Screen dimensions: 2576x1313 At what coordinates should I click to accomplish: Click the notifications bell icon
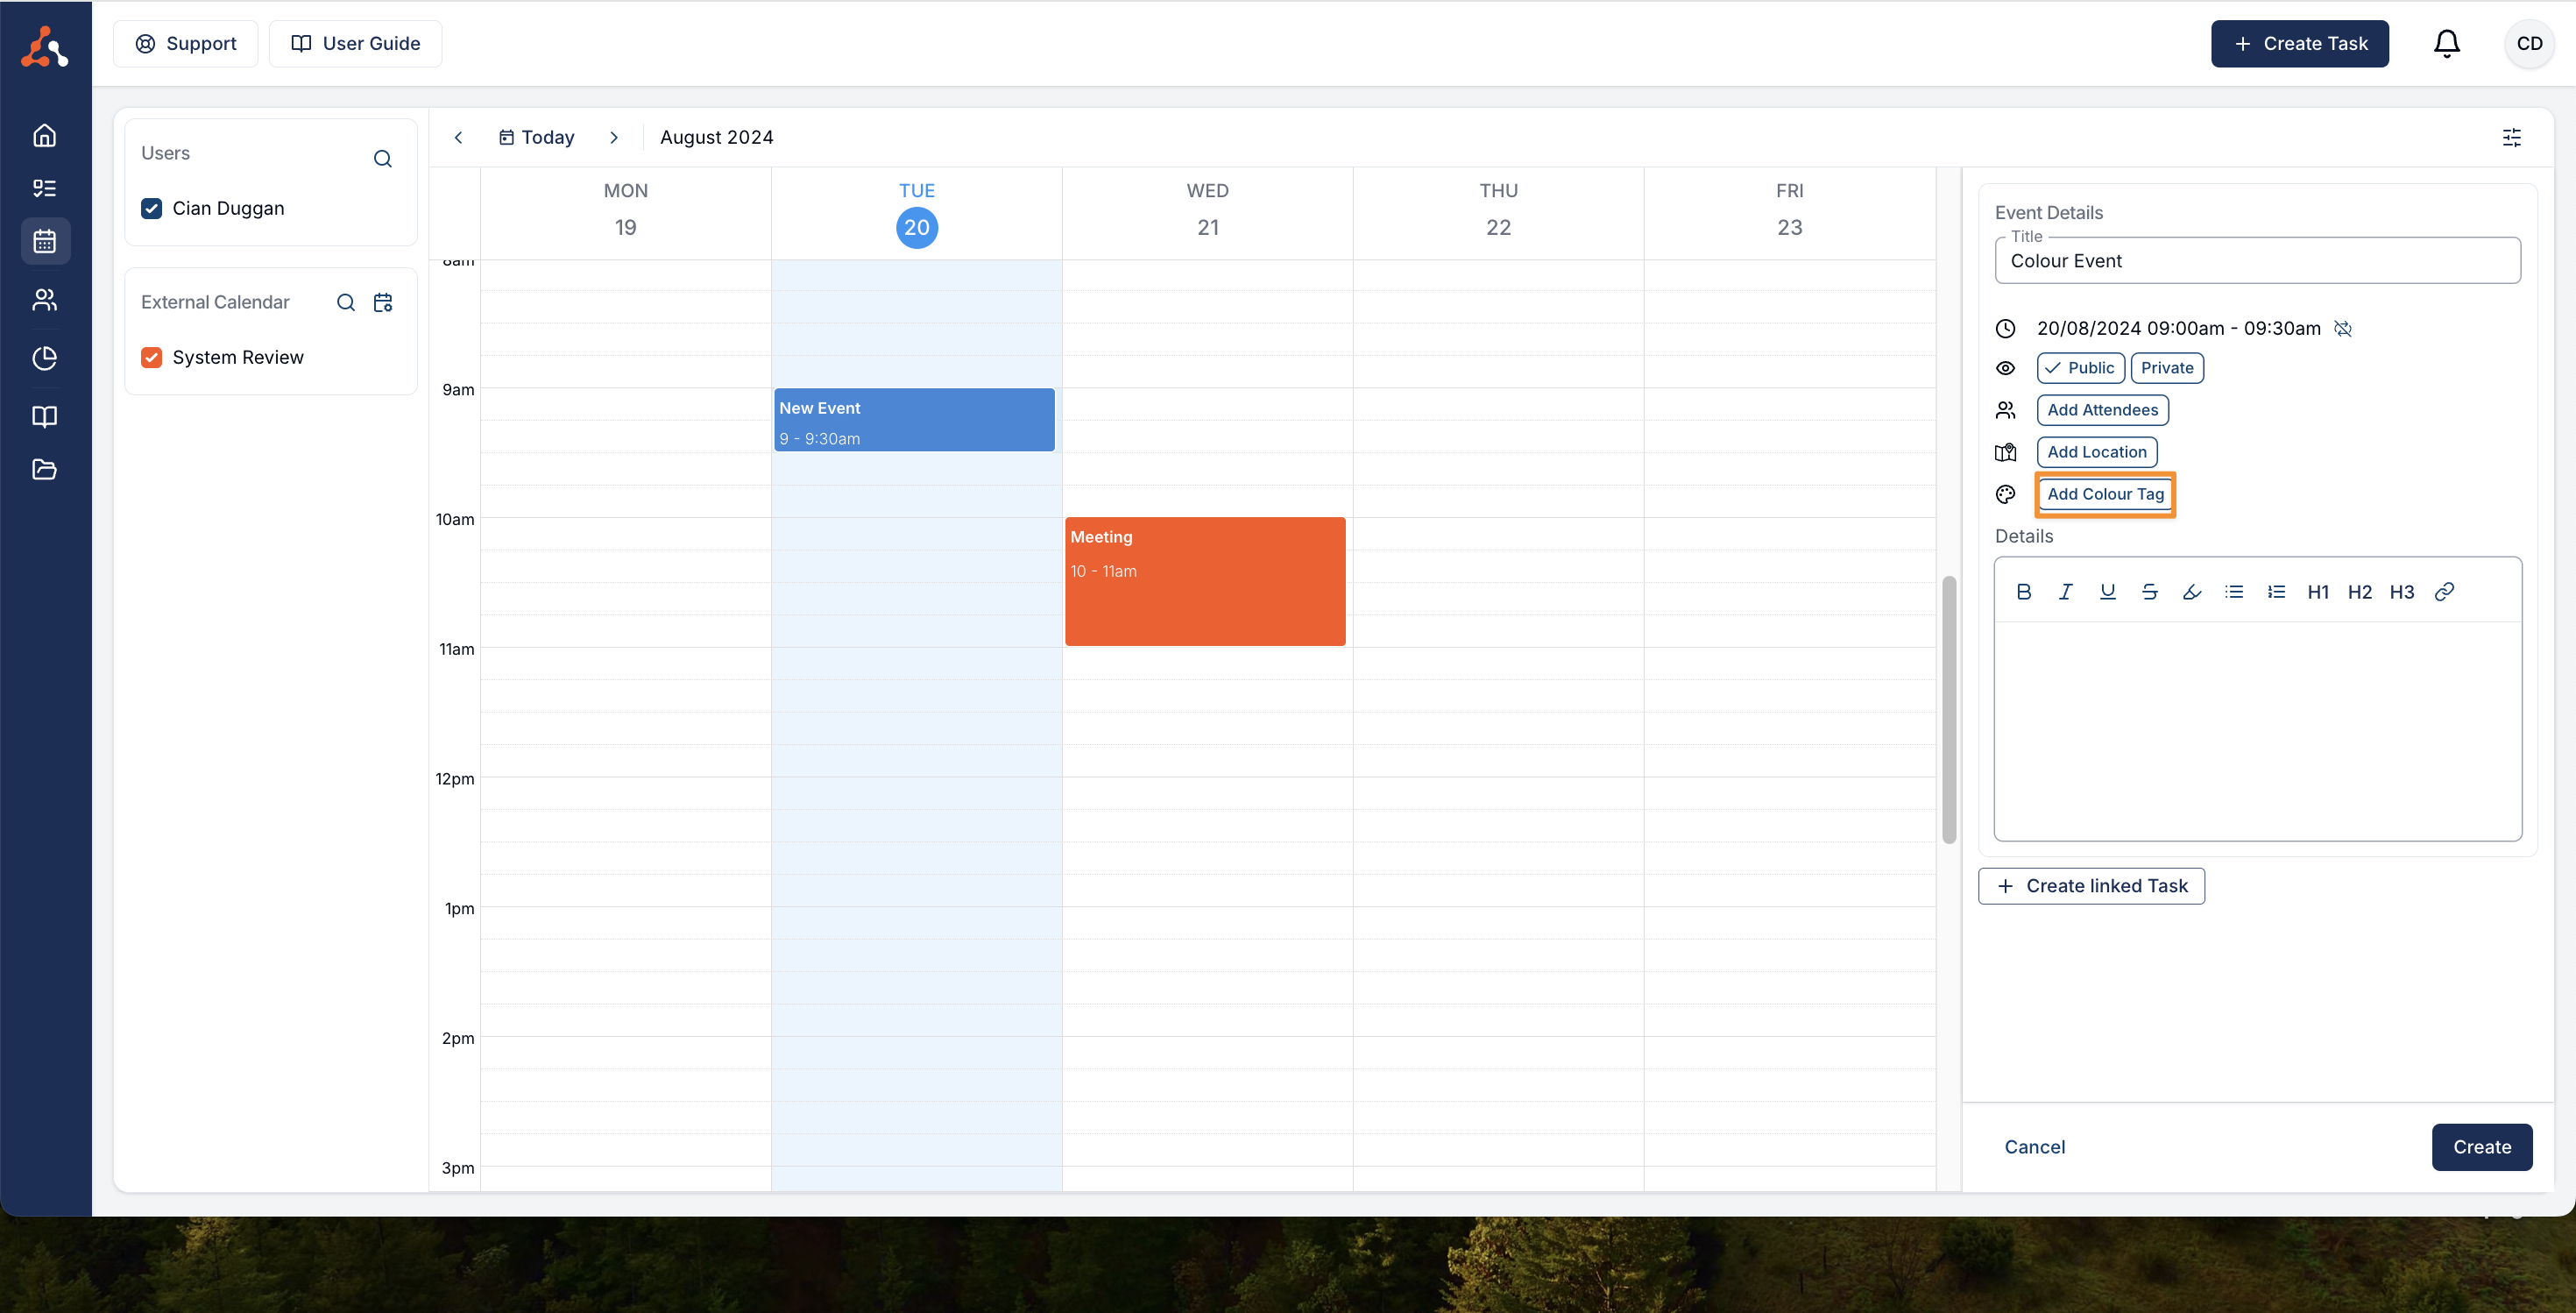(2446, 43)
